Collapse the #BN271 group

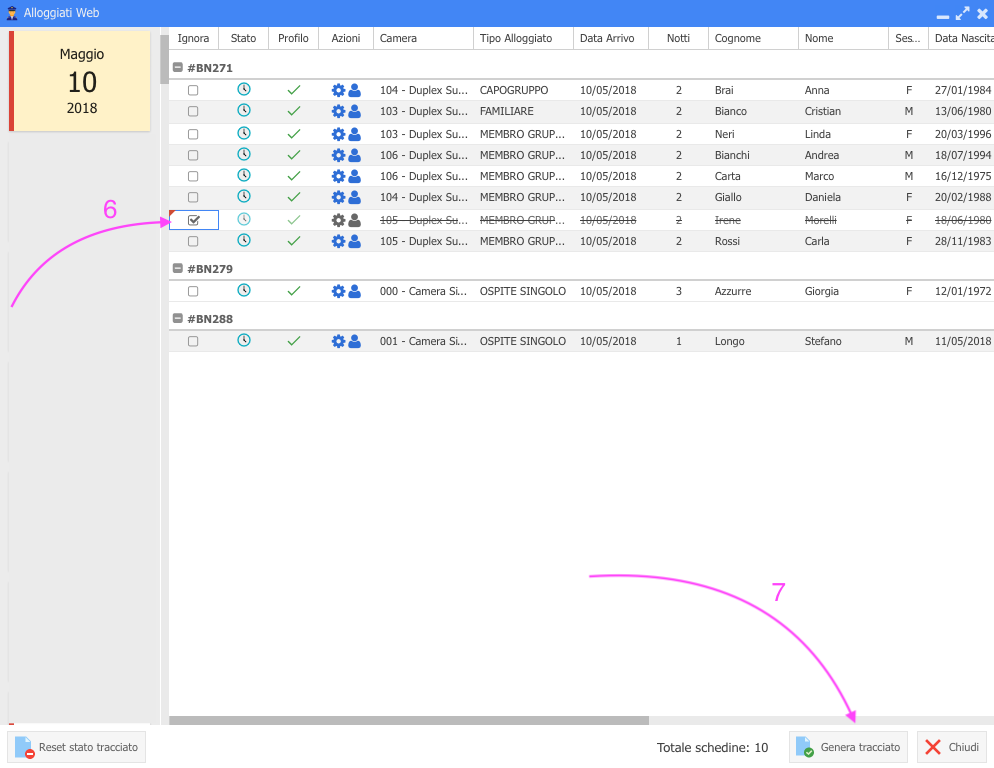178,67
